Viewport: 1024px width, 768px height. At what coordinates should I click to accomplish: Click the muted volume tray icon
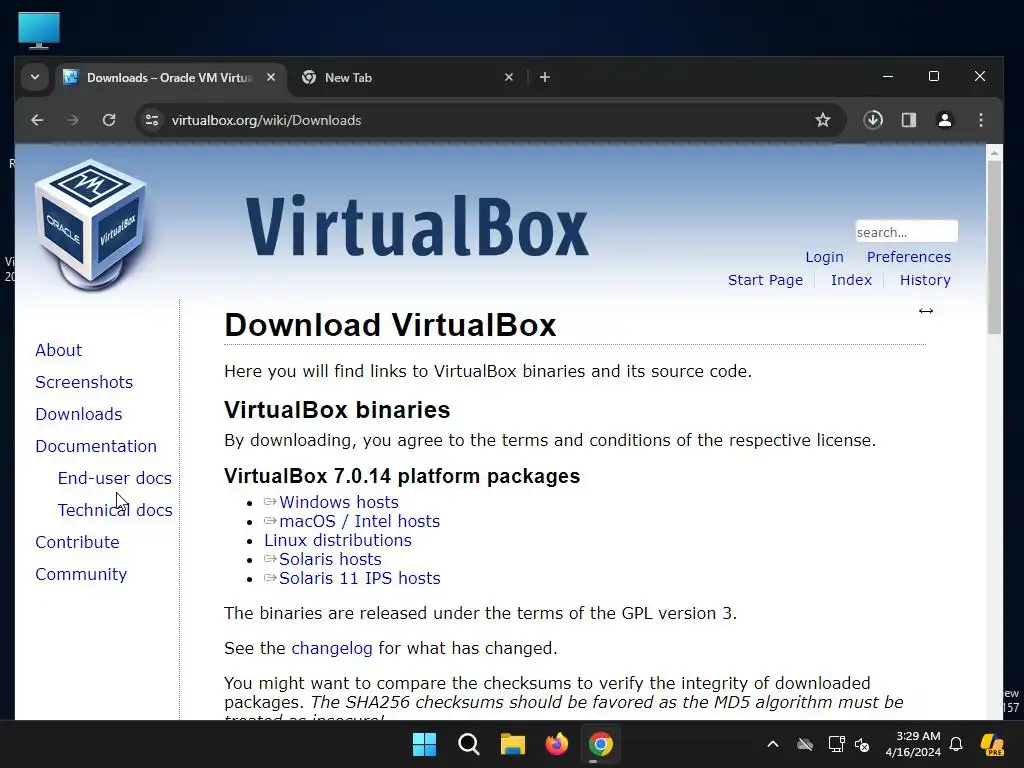pos(862,744)
